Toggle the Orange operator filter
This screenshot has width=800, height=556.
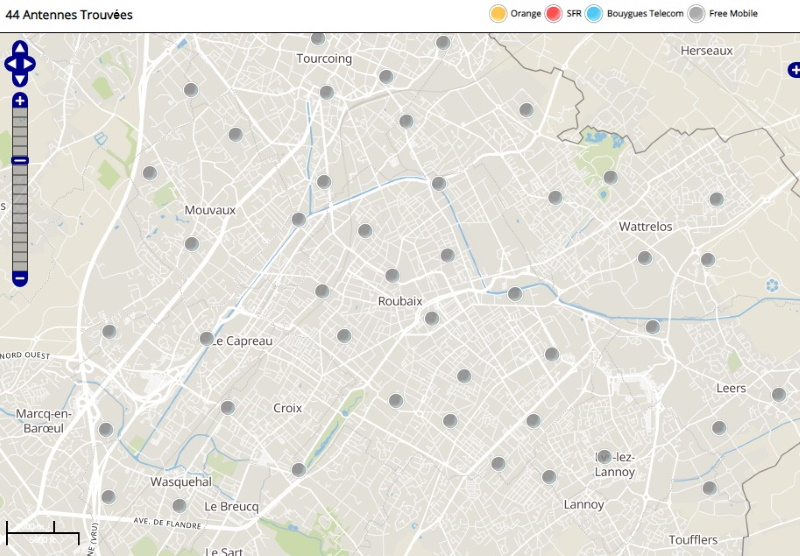click(x=497, y=14)
